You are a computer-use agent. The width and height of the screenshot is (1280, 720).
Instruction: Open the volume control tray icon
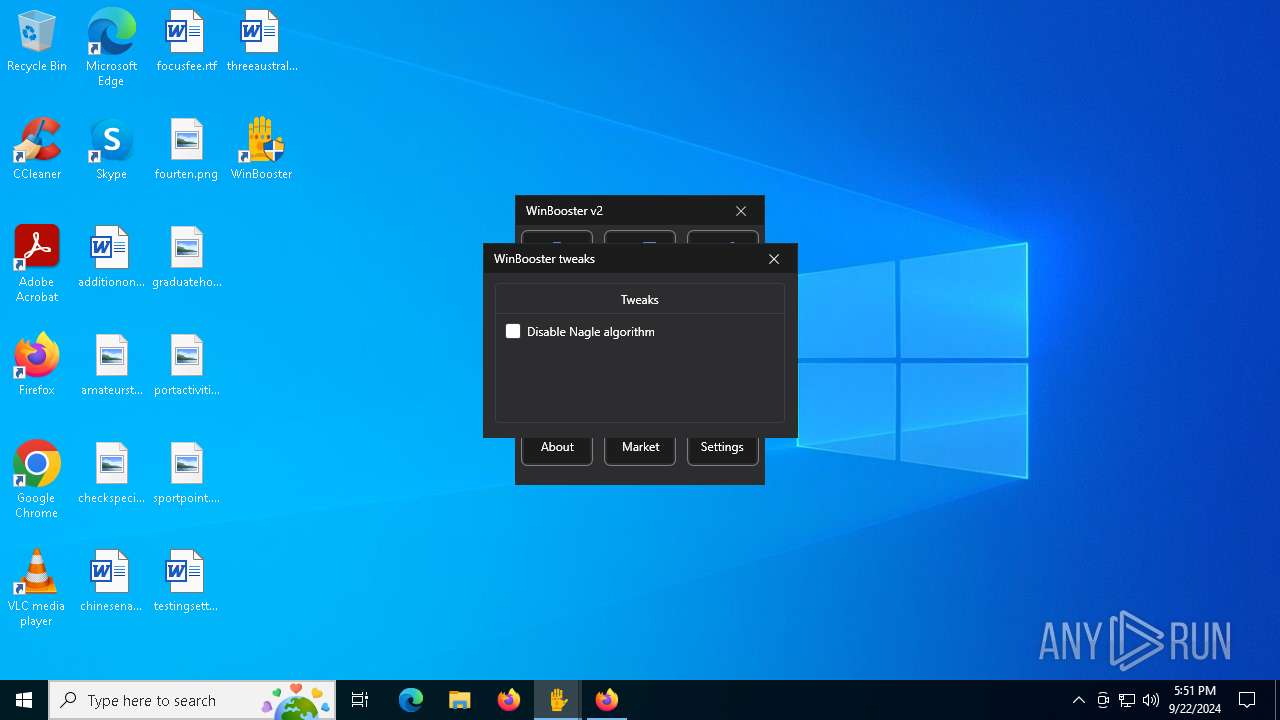coord(1151,700)
